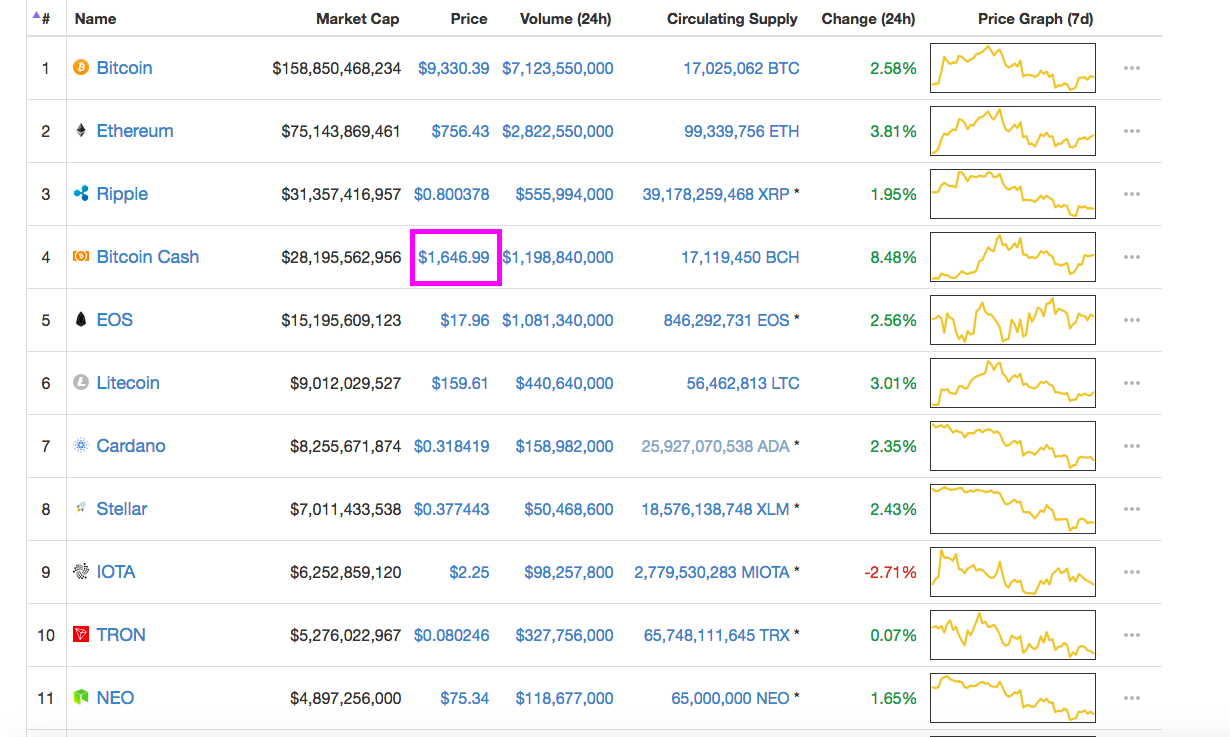The image size is (1230, 737).
Task: Open the IOTA name link
Action: [x=116, y=572]
